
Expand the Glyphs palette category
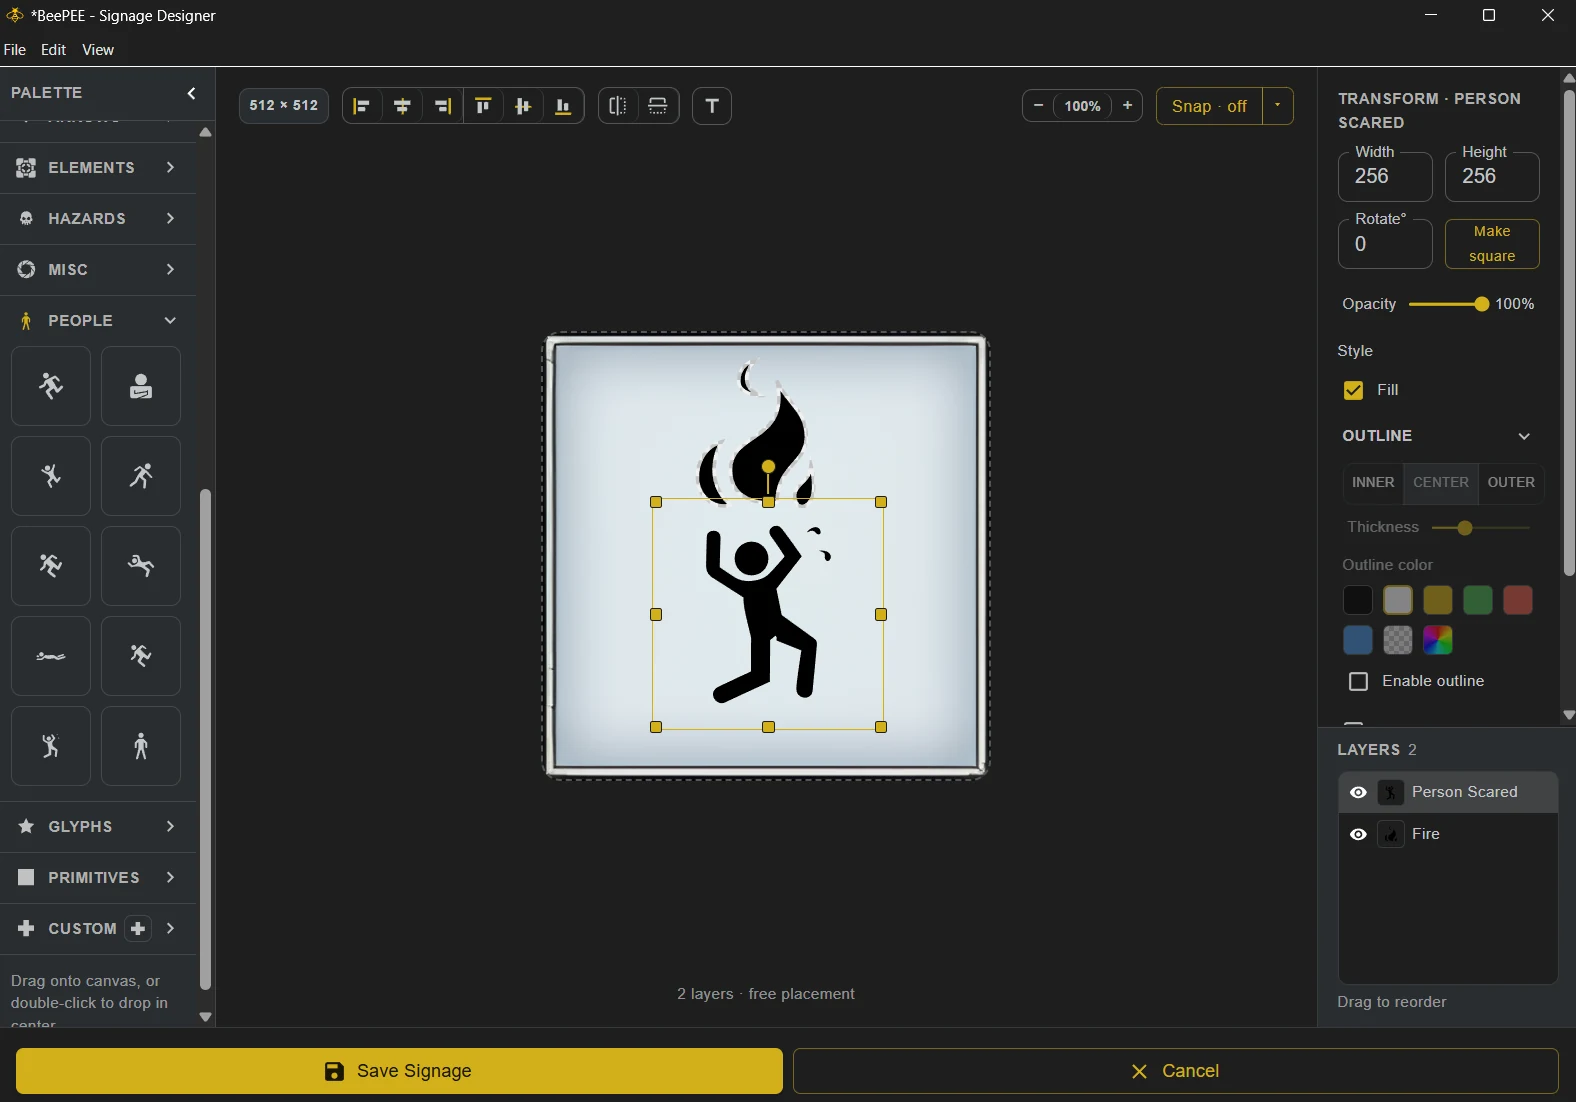(98, 826)
